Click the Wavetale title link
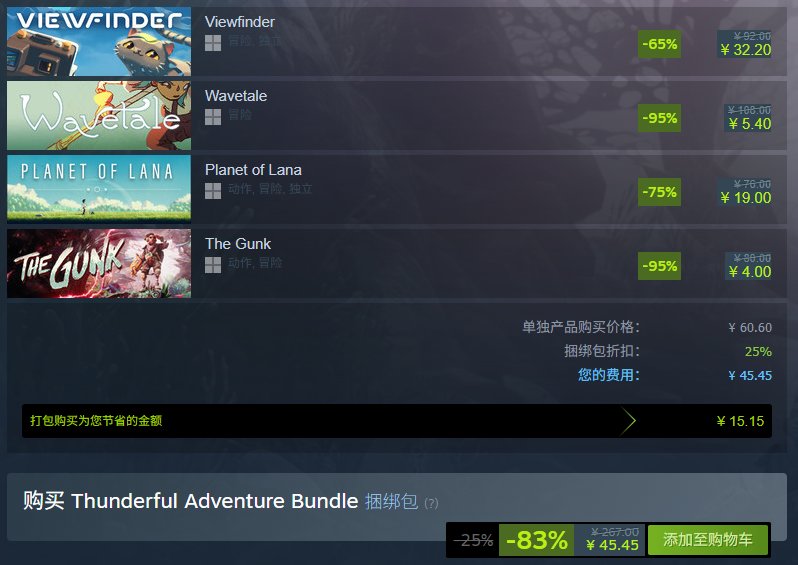798x565 pixels. pos(236,96)
